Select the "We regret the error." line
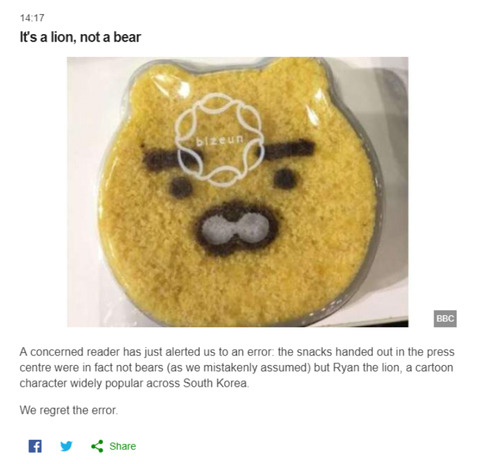480x464 pixels. [x=69, y=410]
